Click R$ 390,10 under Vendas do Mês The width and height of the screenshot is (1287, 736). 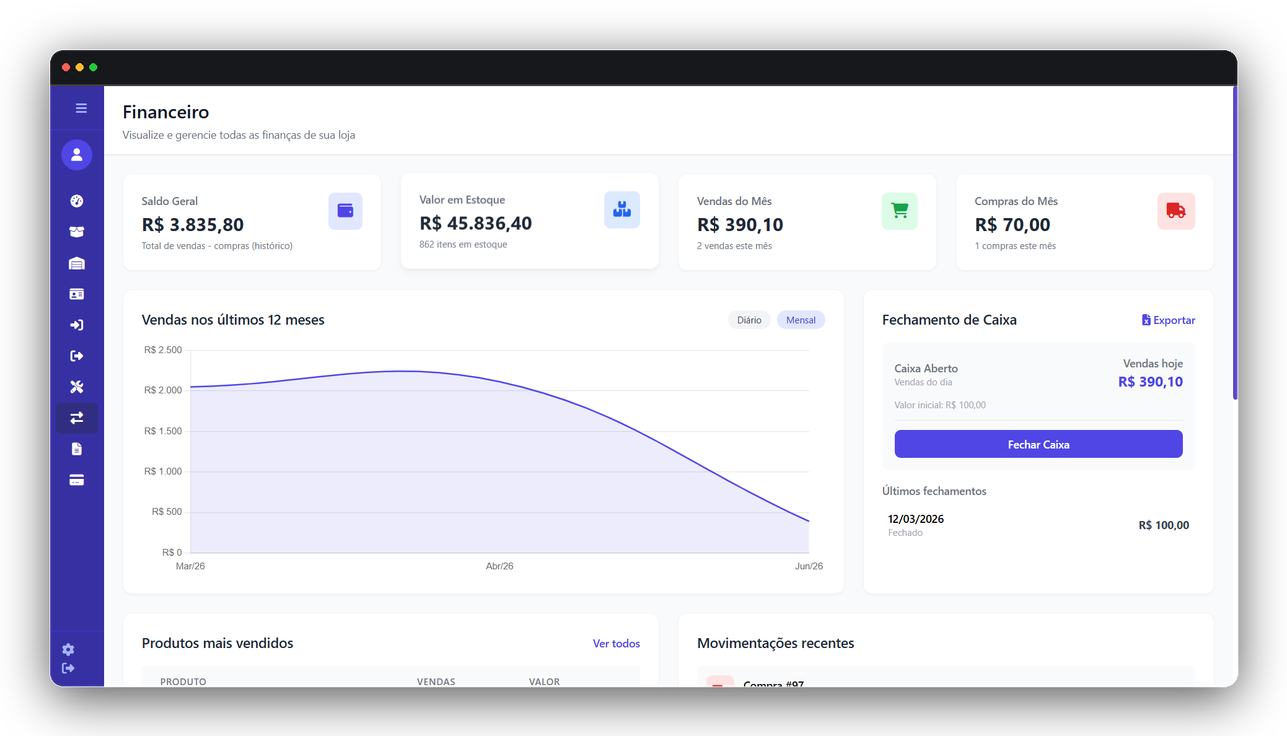(x=740, y=225)
